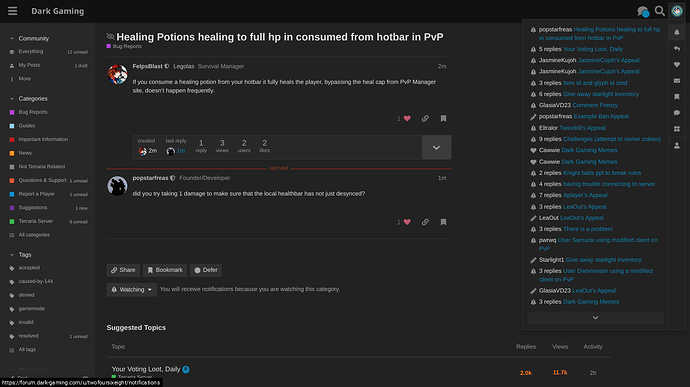Image resolution: width=690 pixels, height=387 pixels.
Task: Open notification Comment Frenzy from GlasiaVD23
Action: point(595,105)
